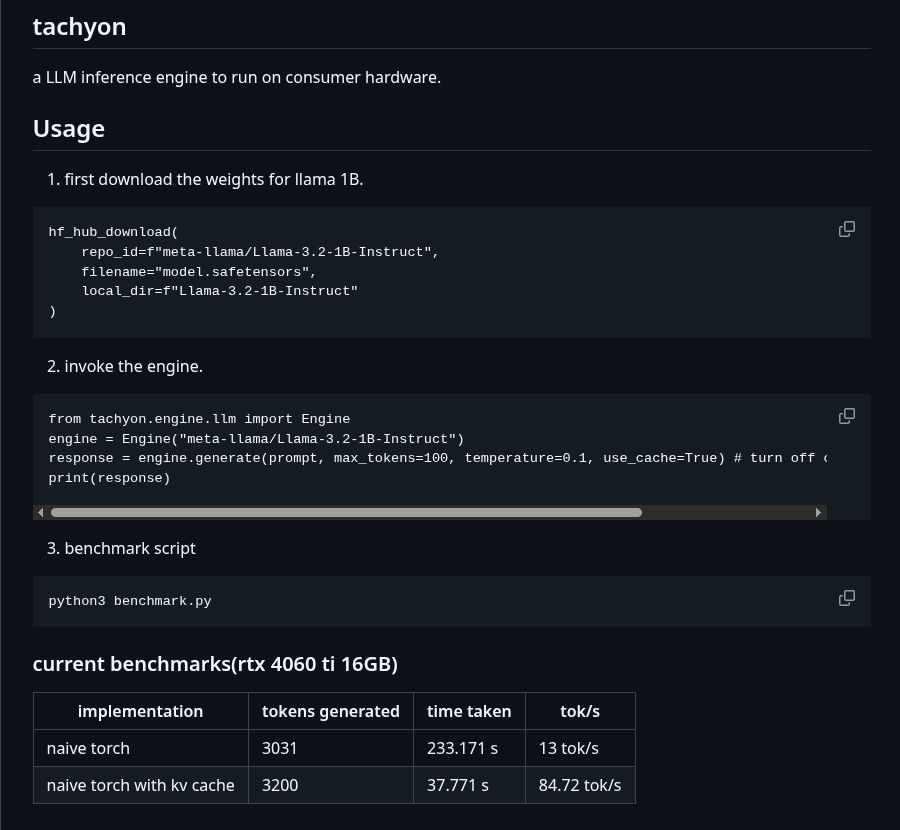Click the python3 benchmark.py command text
Screen dimensions: 900x830
coord(130,601)
